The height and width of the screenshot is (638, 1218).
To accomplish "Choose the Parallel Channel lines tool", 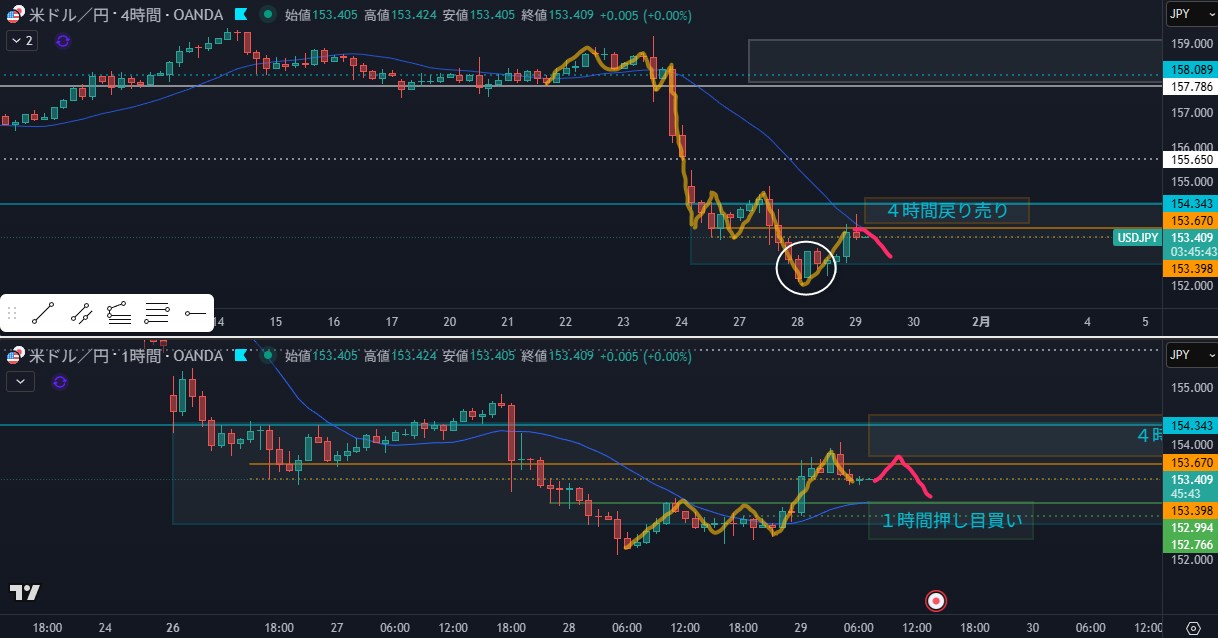I will tap(156, 314).
